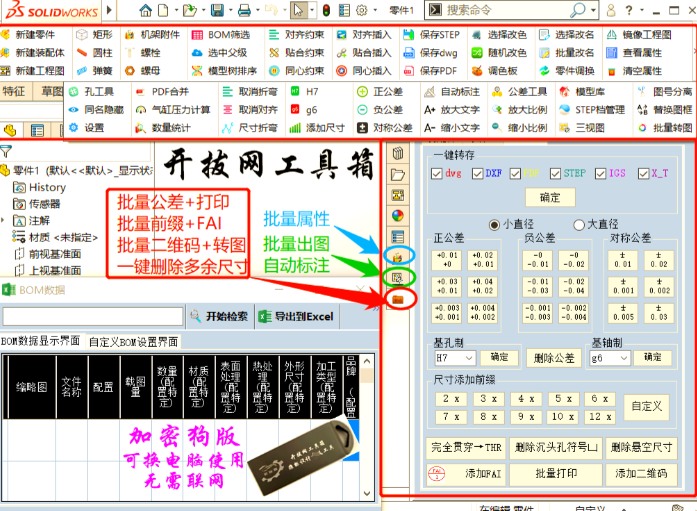Select 大直径 radio button
The width and height of the screenshot is (697, 511).
click(x=579, y=225)
